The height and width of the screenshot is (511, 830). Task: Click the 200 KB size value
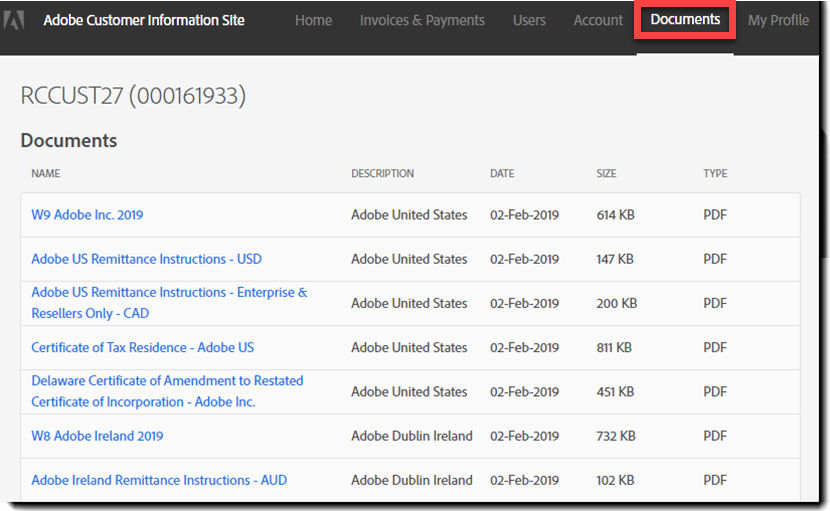(x=617, y=303)
